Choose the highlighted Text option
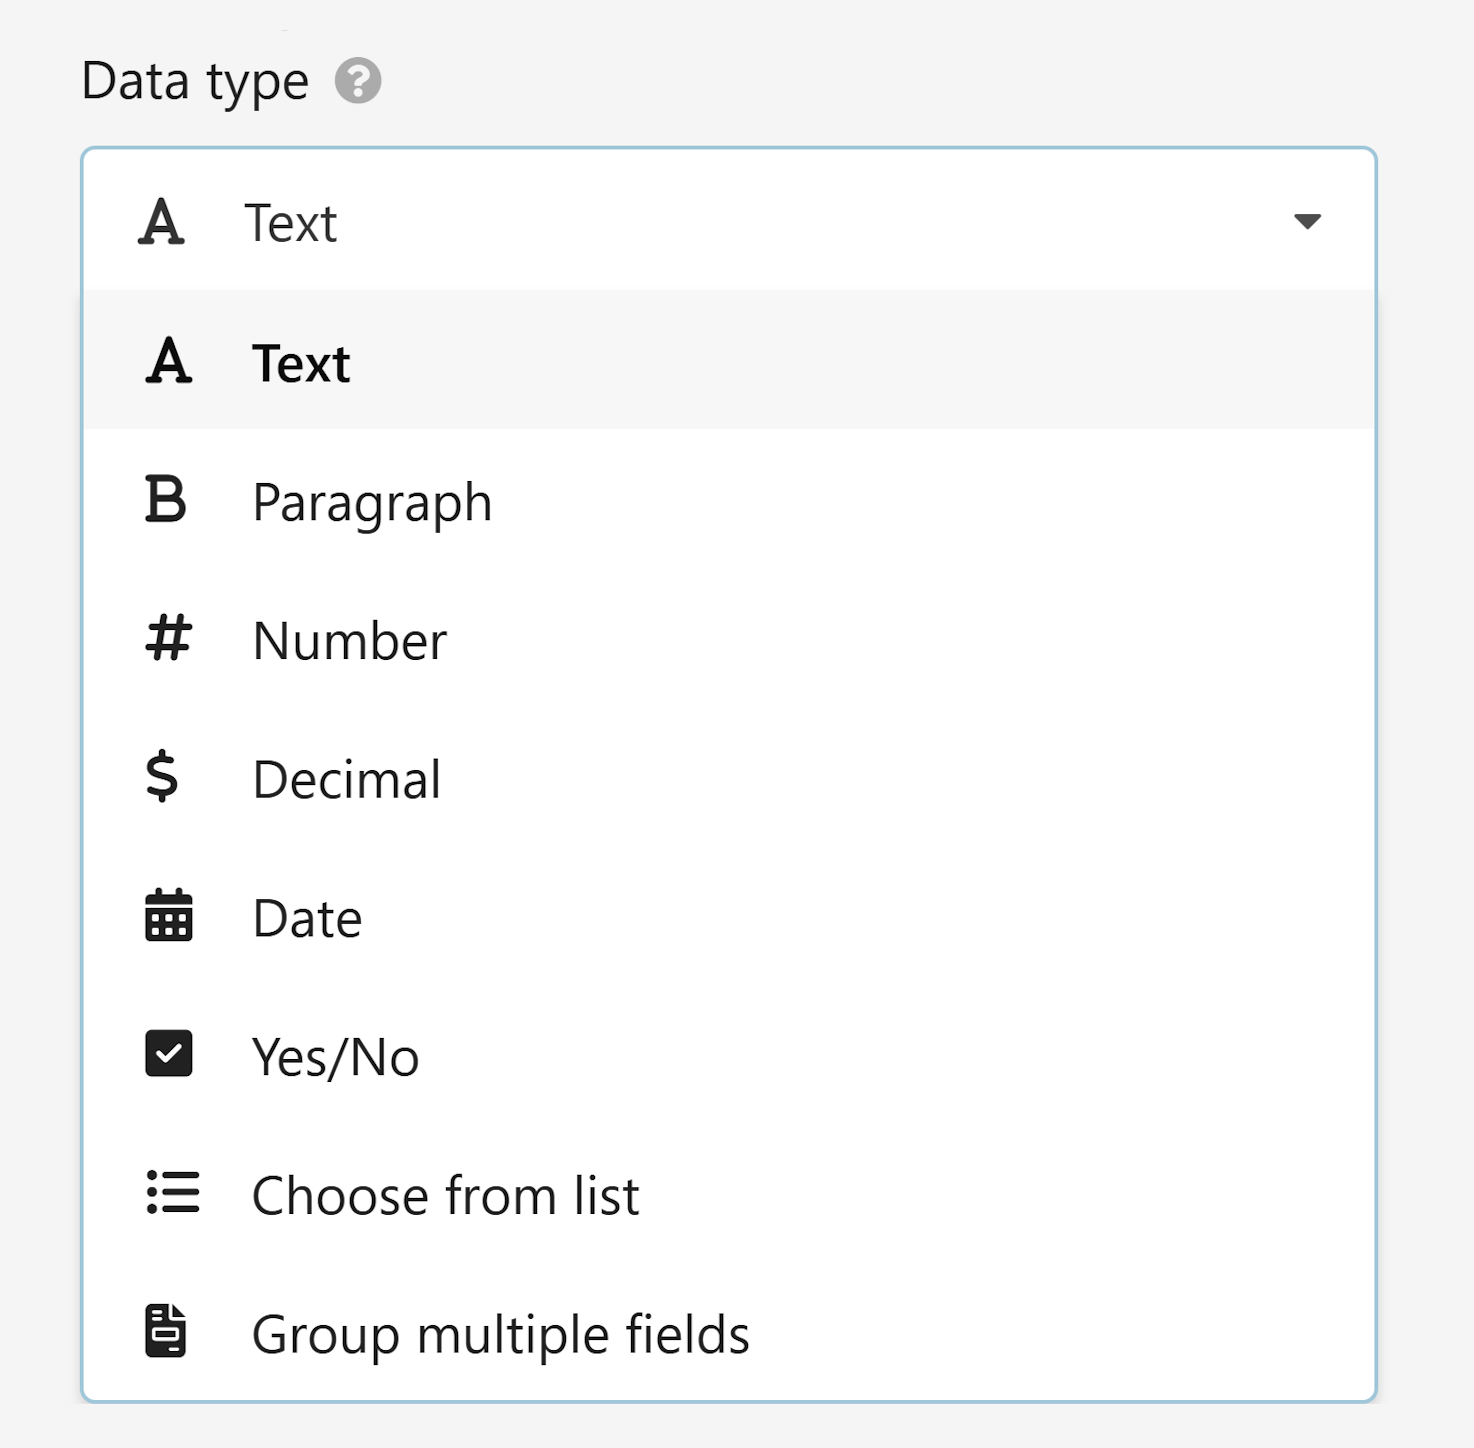 729,361
